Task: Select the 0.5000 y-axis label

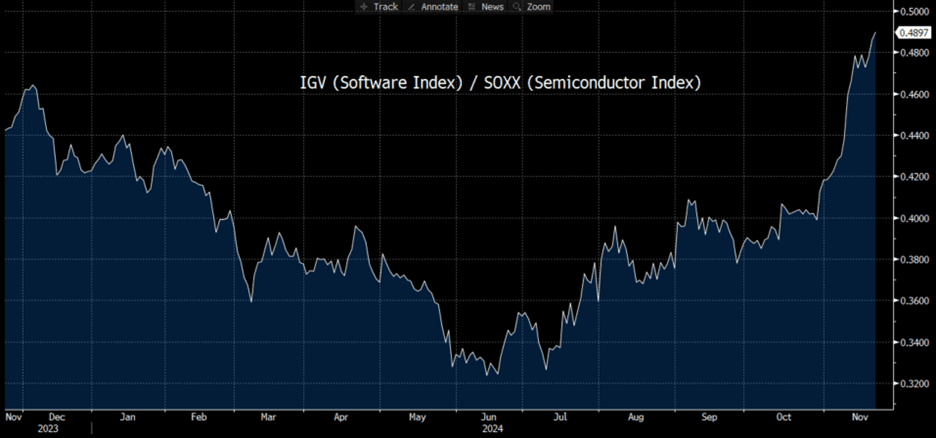Action: click(x=914, y=11)
